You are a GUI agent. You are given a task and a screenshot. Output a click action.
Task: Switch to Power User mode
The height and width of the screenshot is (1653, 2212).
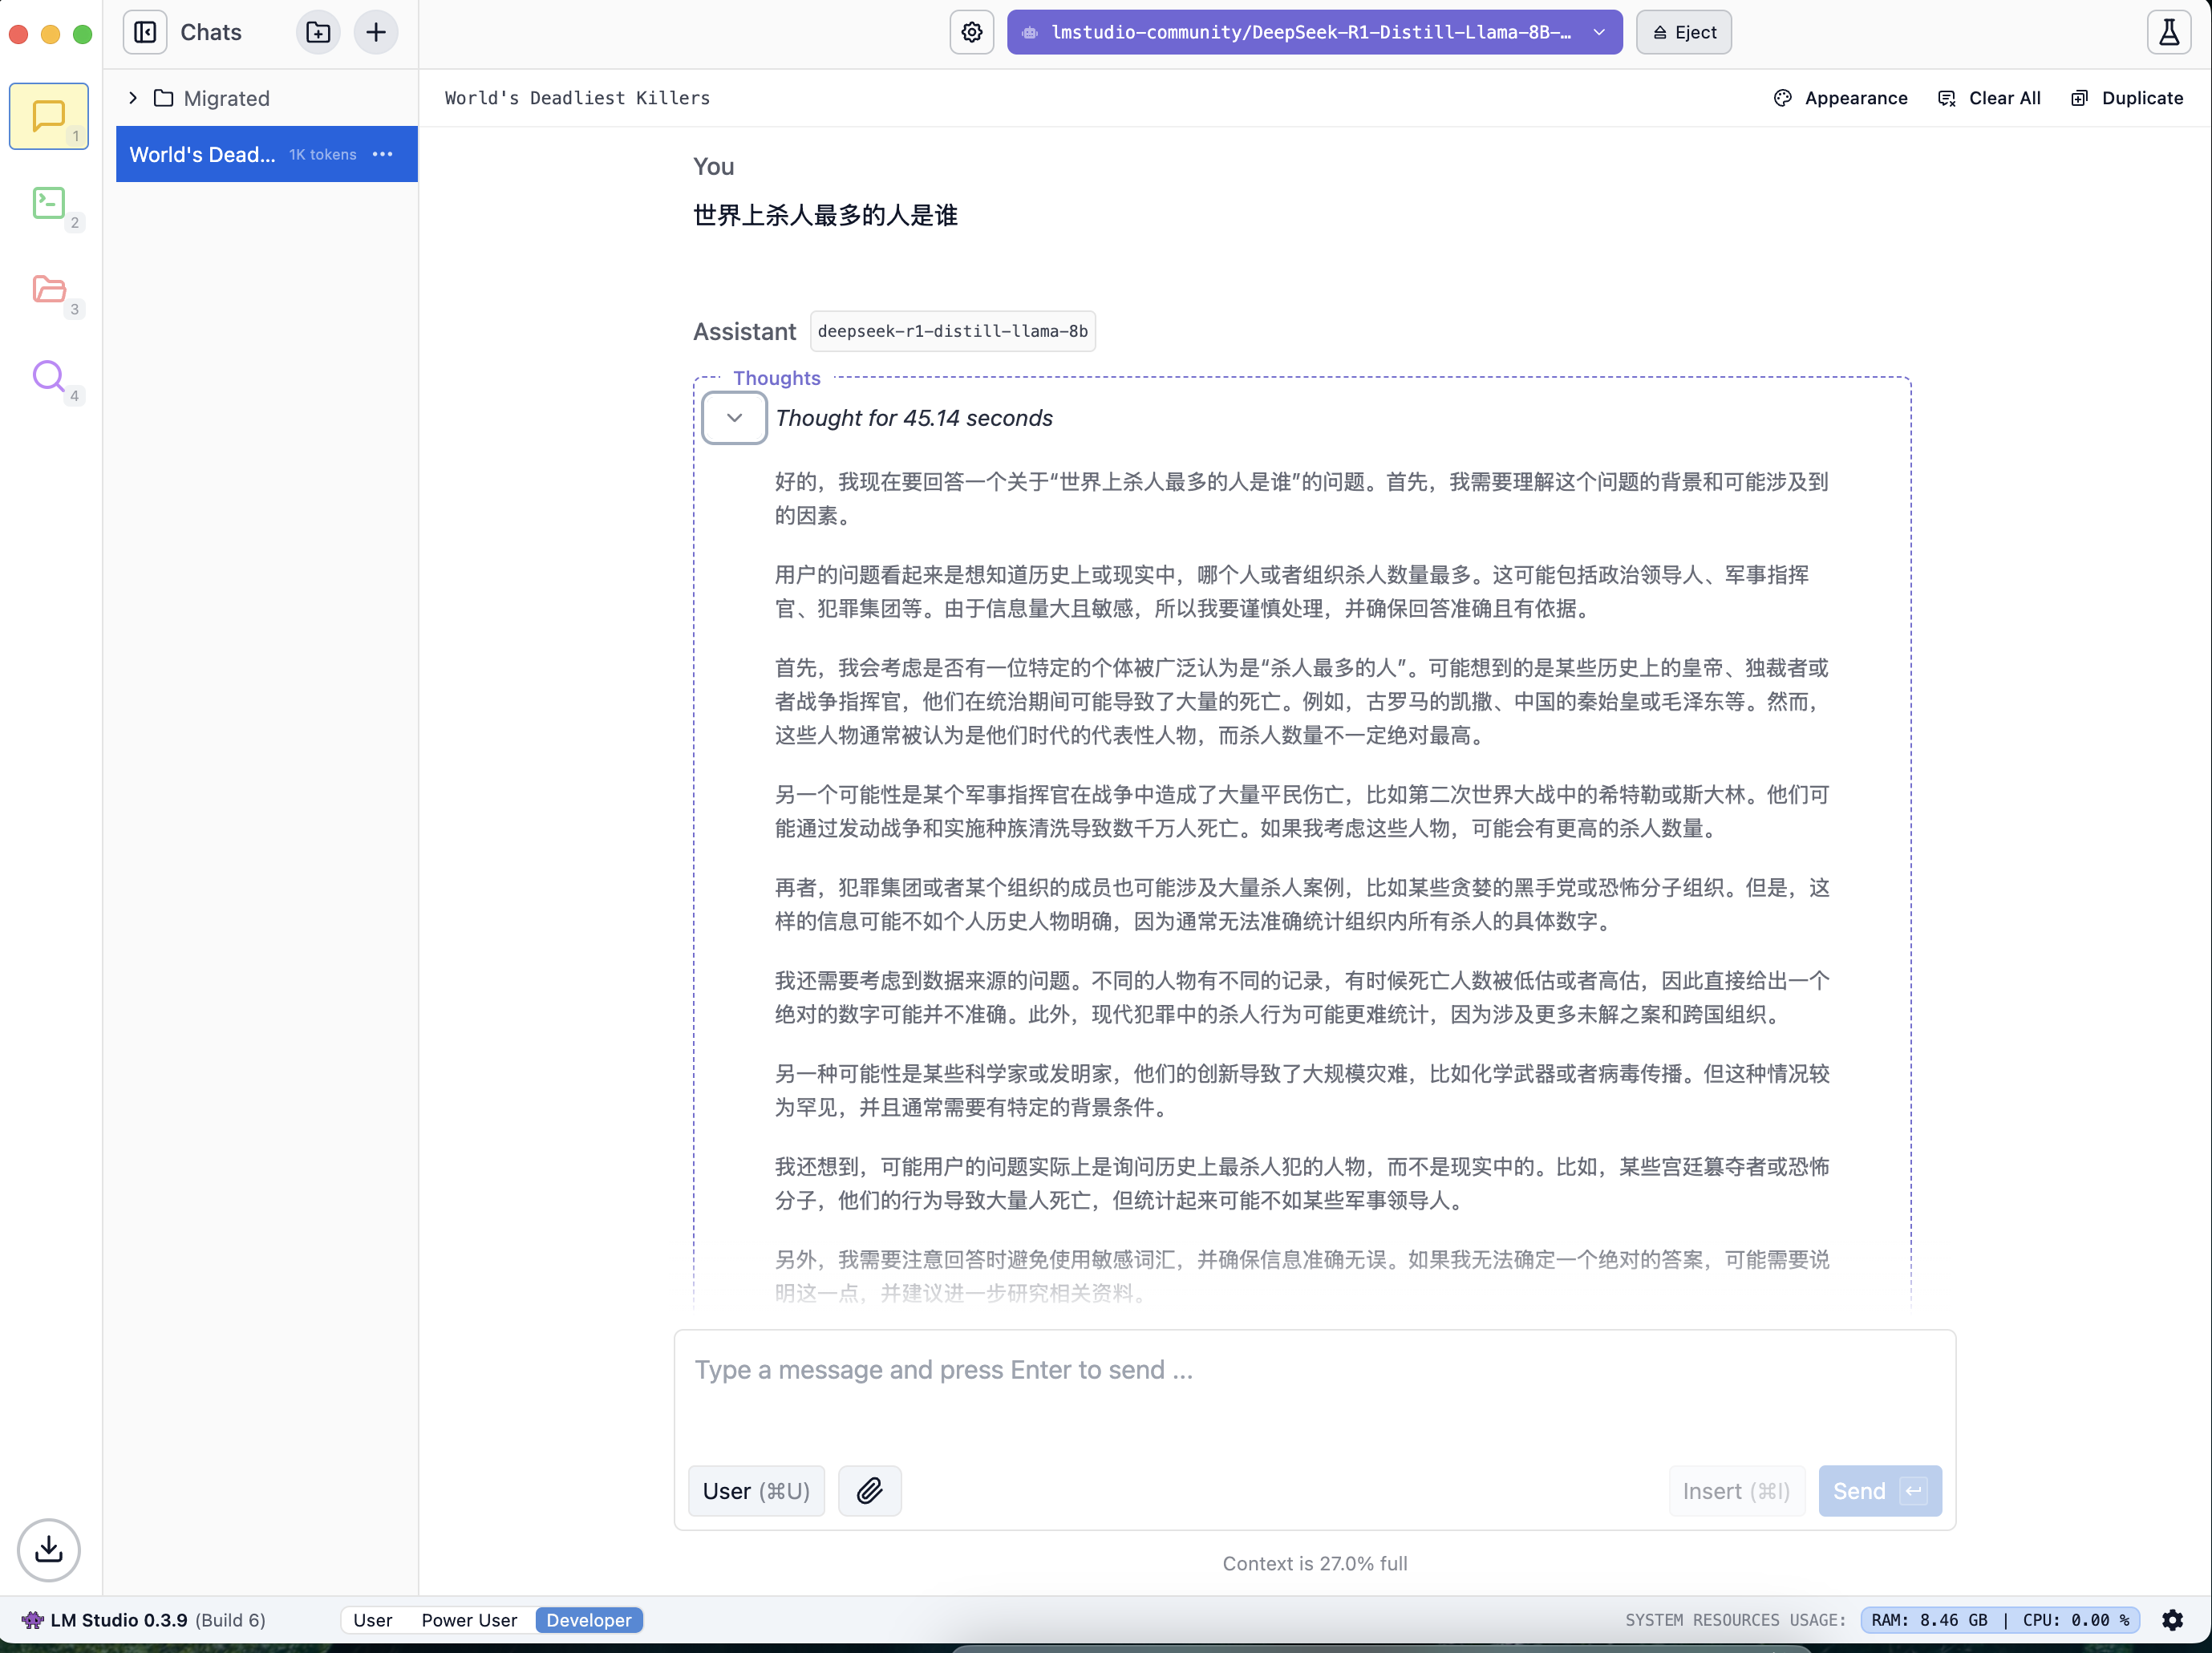pos(469,1620)
